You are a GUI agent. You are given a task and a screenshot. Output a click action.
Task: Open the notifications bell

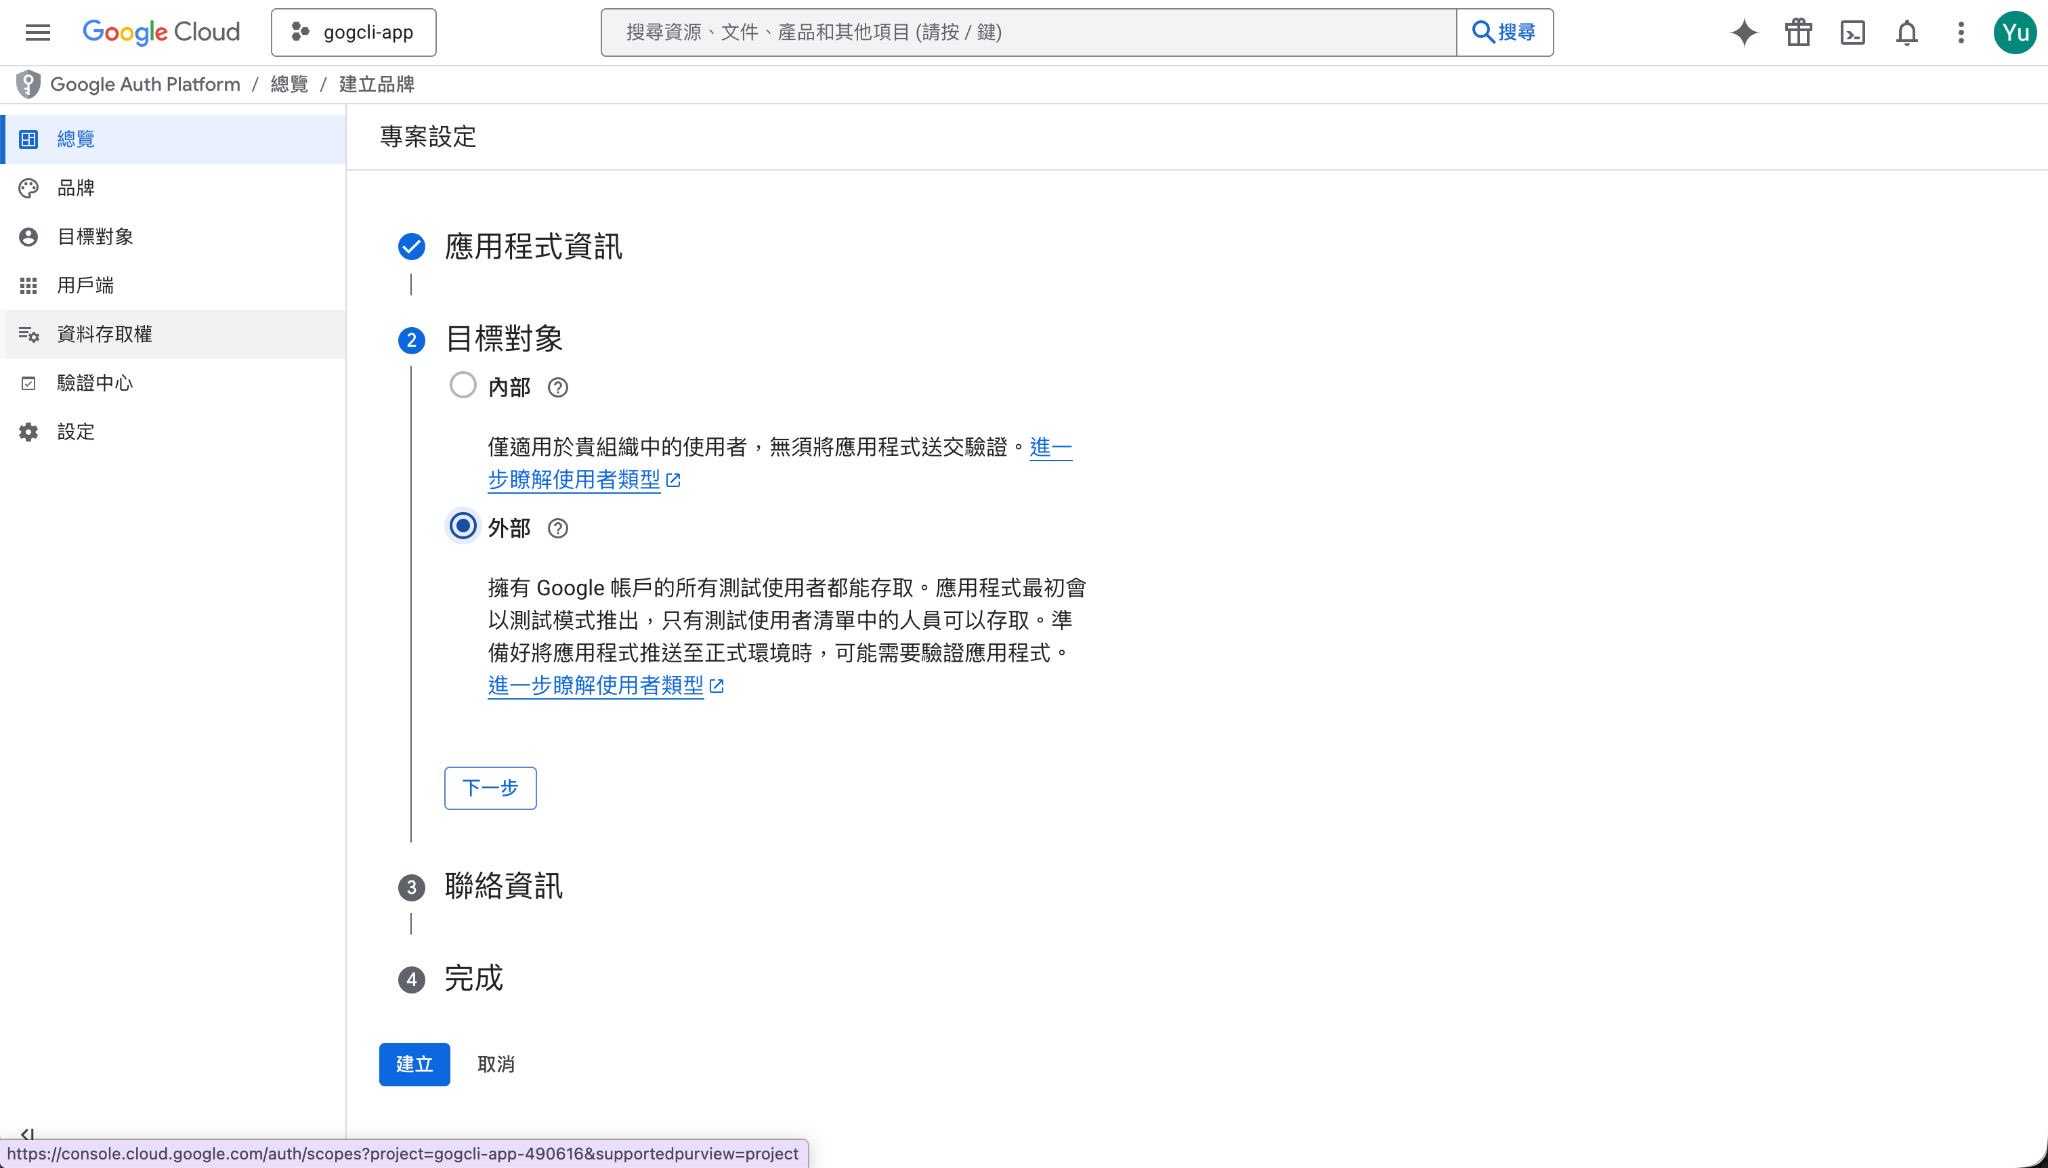point(1906,33)
